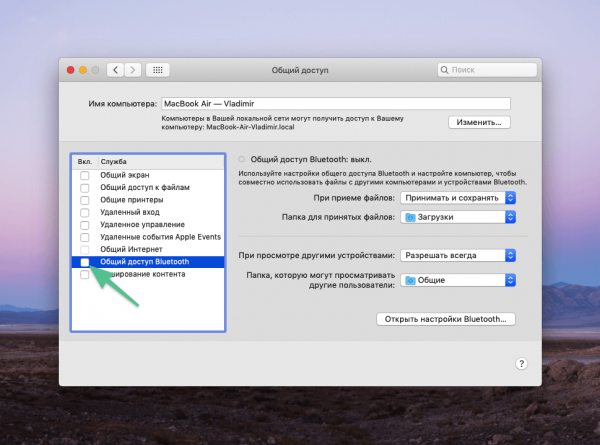Select the Удаленное управление row

[148, 225]
